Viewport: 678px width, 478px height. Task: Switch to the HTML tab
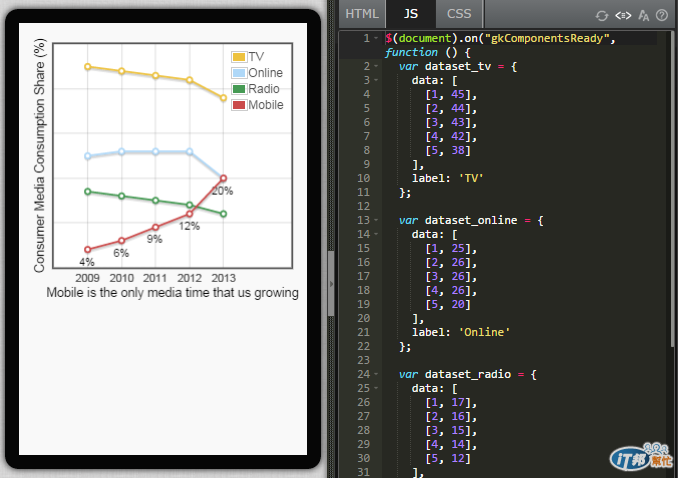362,14
